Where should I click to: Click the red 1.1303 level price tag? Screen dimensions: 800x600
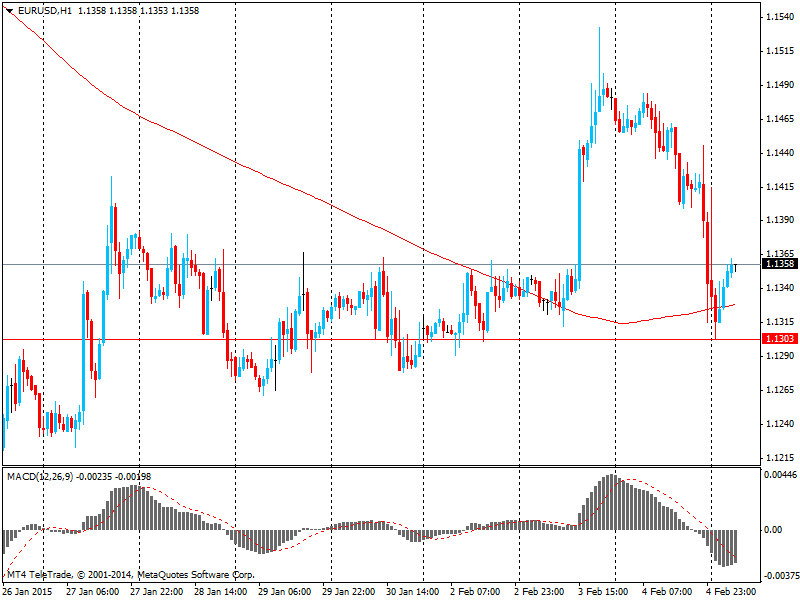[x=779, y=339]
